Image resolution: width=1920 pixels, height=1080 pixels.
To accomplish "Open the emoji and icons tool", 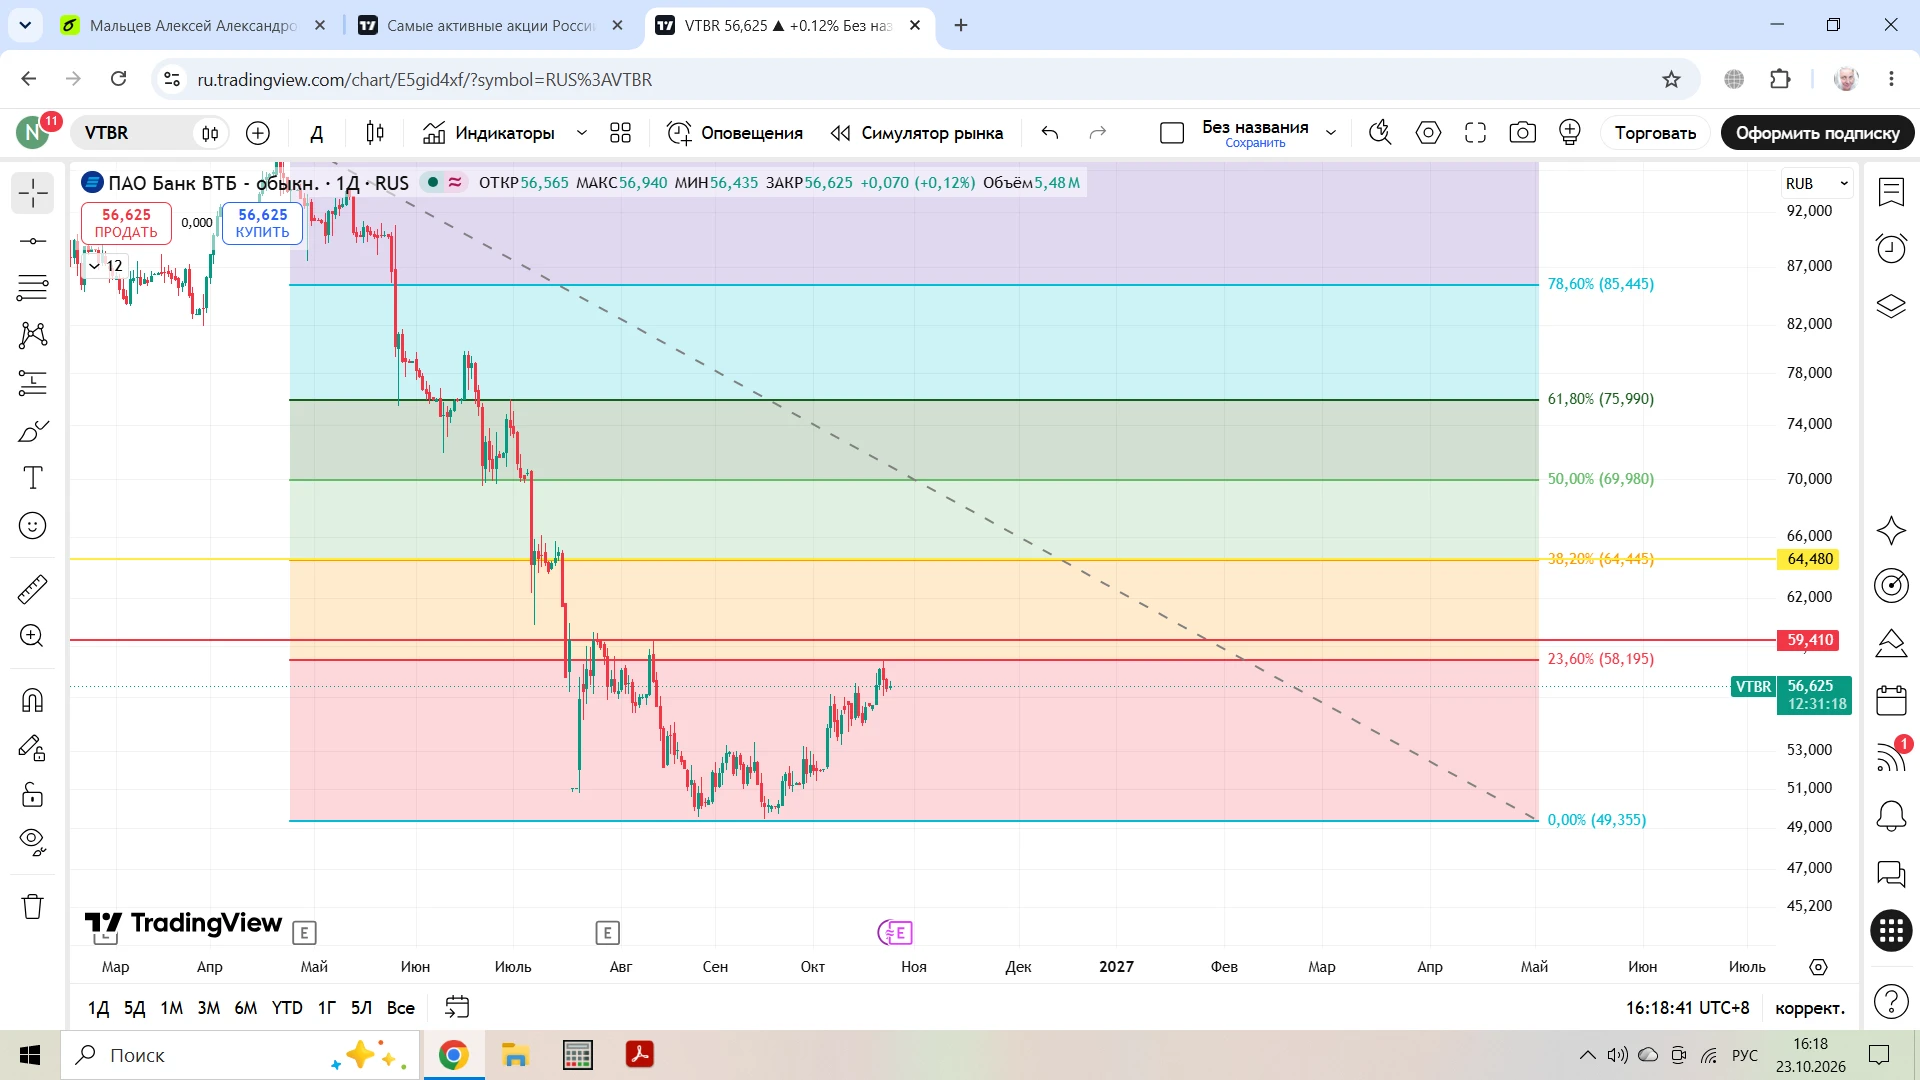I will point(32,526).
